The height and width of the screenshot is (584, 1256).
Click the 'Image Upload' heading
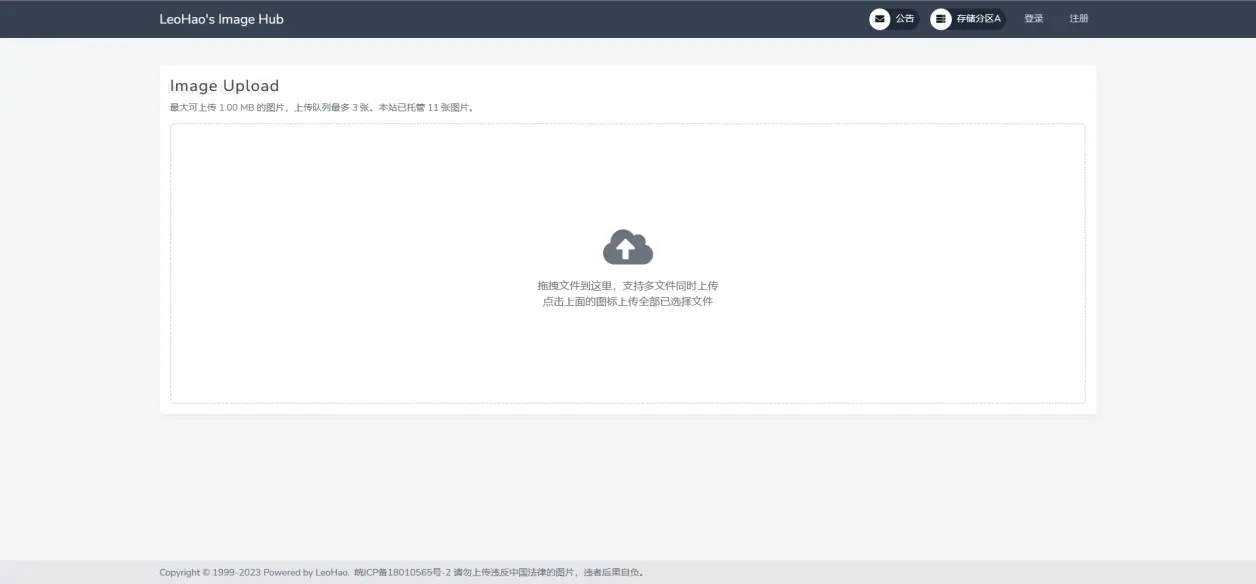225,86
